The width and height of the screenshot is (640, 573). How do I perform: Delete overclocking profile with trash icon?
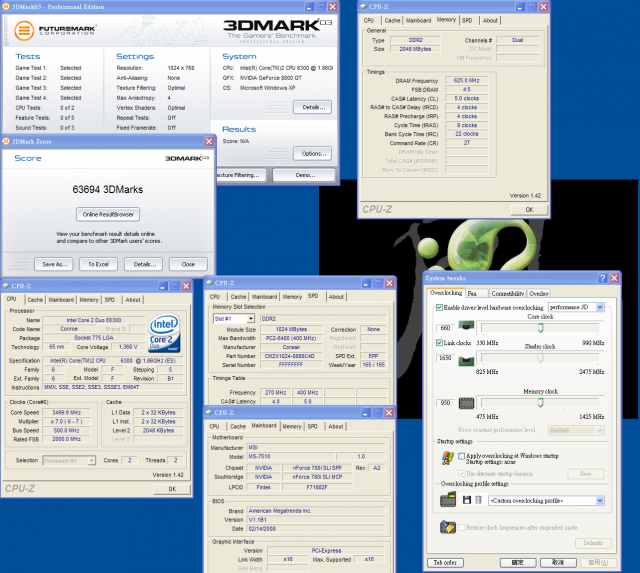click(x=478, y=500)
